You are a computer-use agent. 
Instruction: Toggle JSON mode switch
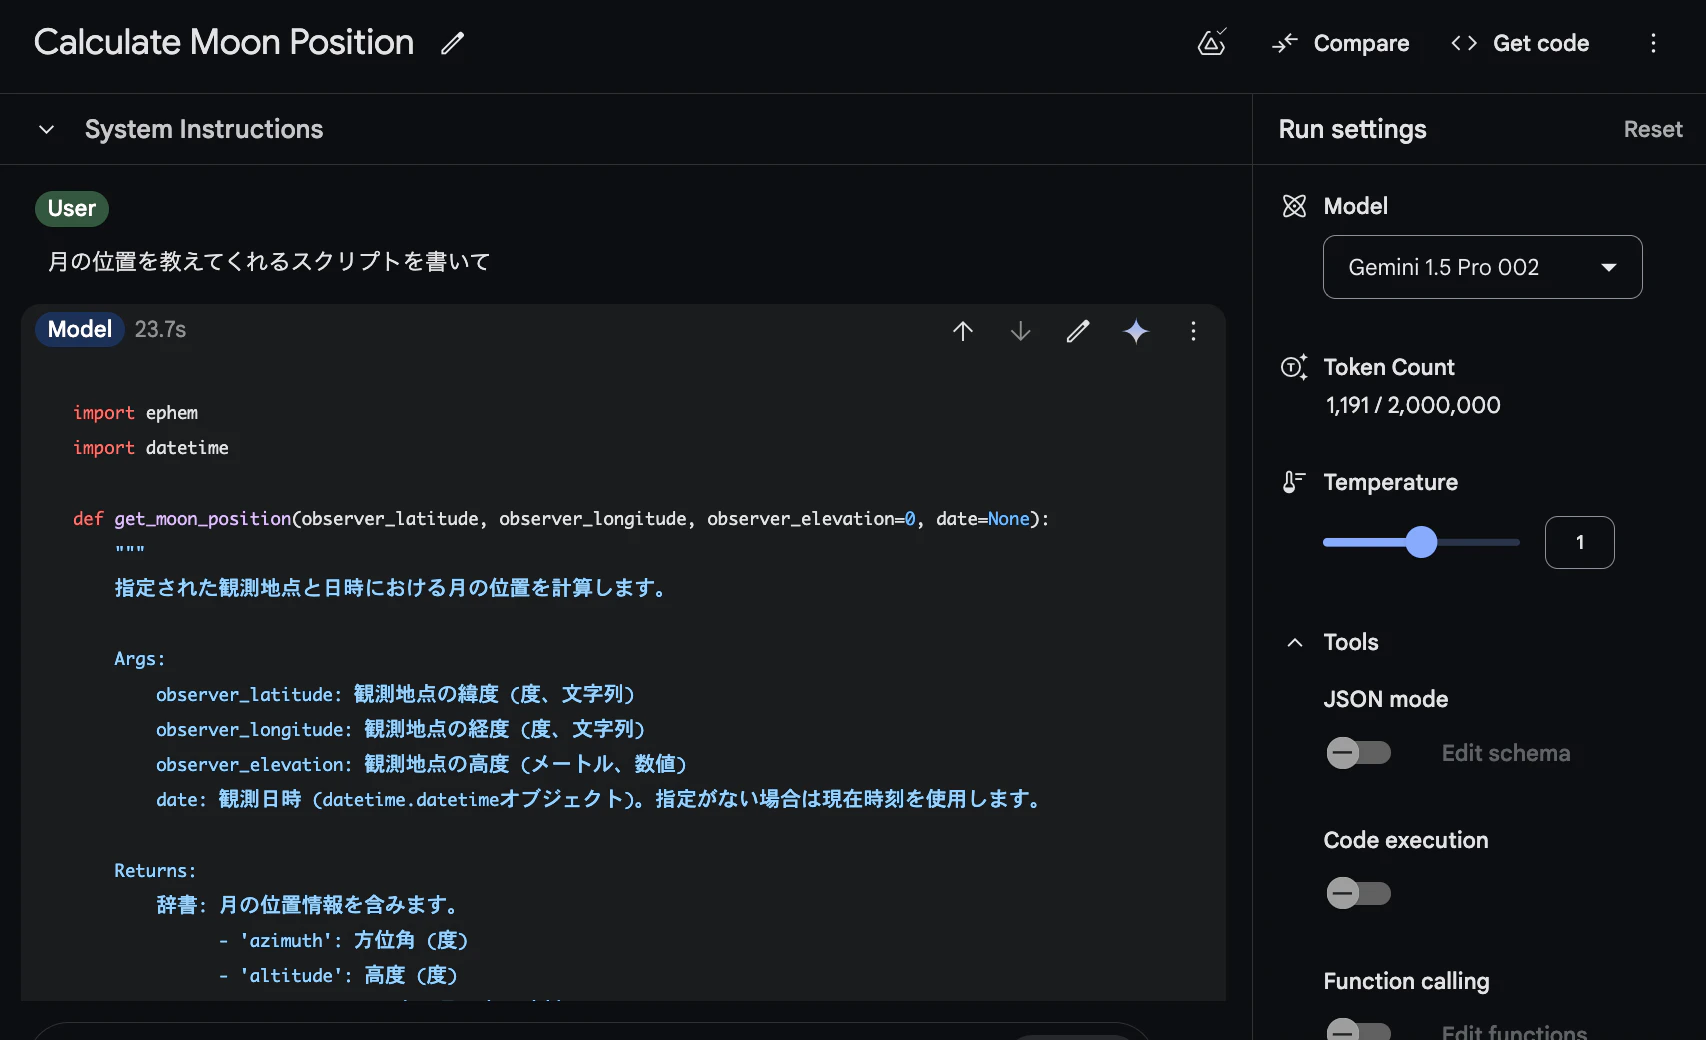click(x=1358, y=753)
